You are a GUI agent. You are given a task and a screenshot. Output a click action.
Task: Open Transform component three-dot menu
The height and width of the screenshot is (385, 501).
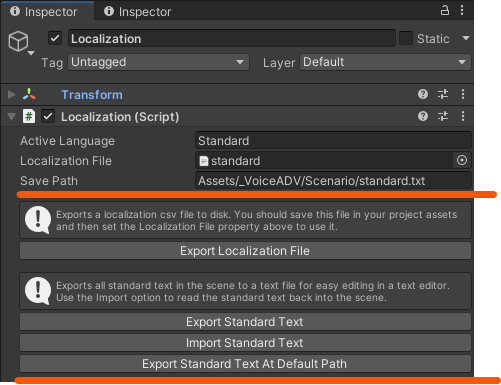463,94
